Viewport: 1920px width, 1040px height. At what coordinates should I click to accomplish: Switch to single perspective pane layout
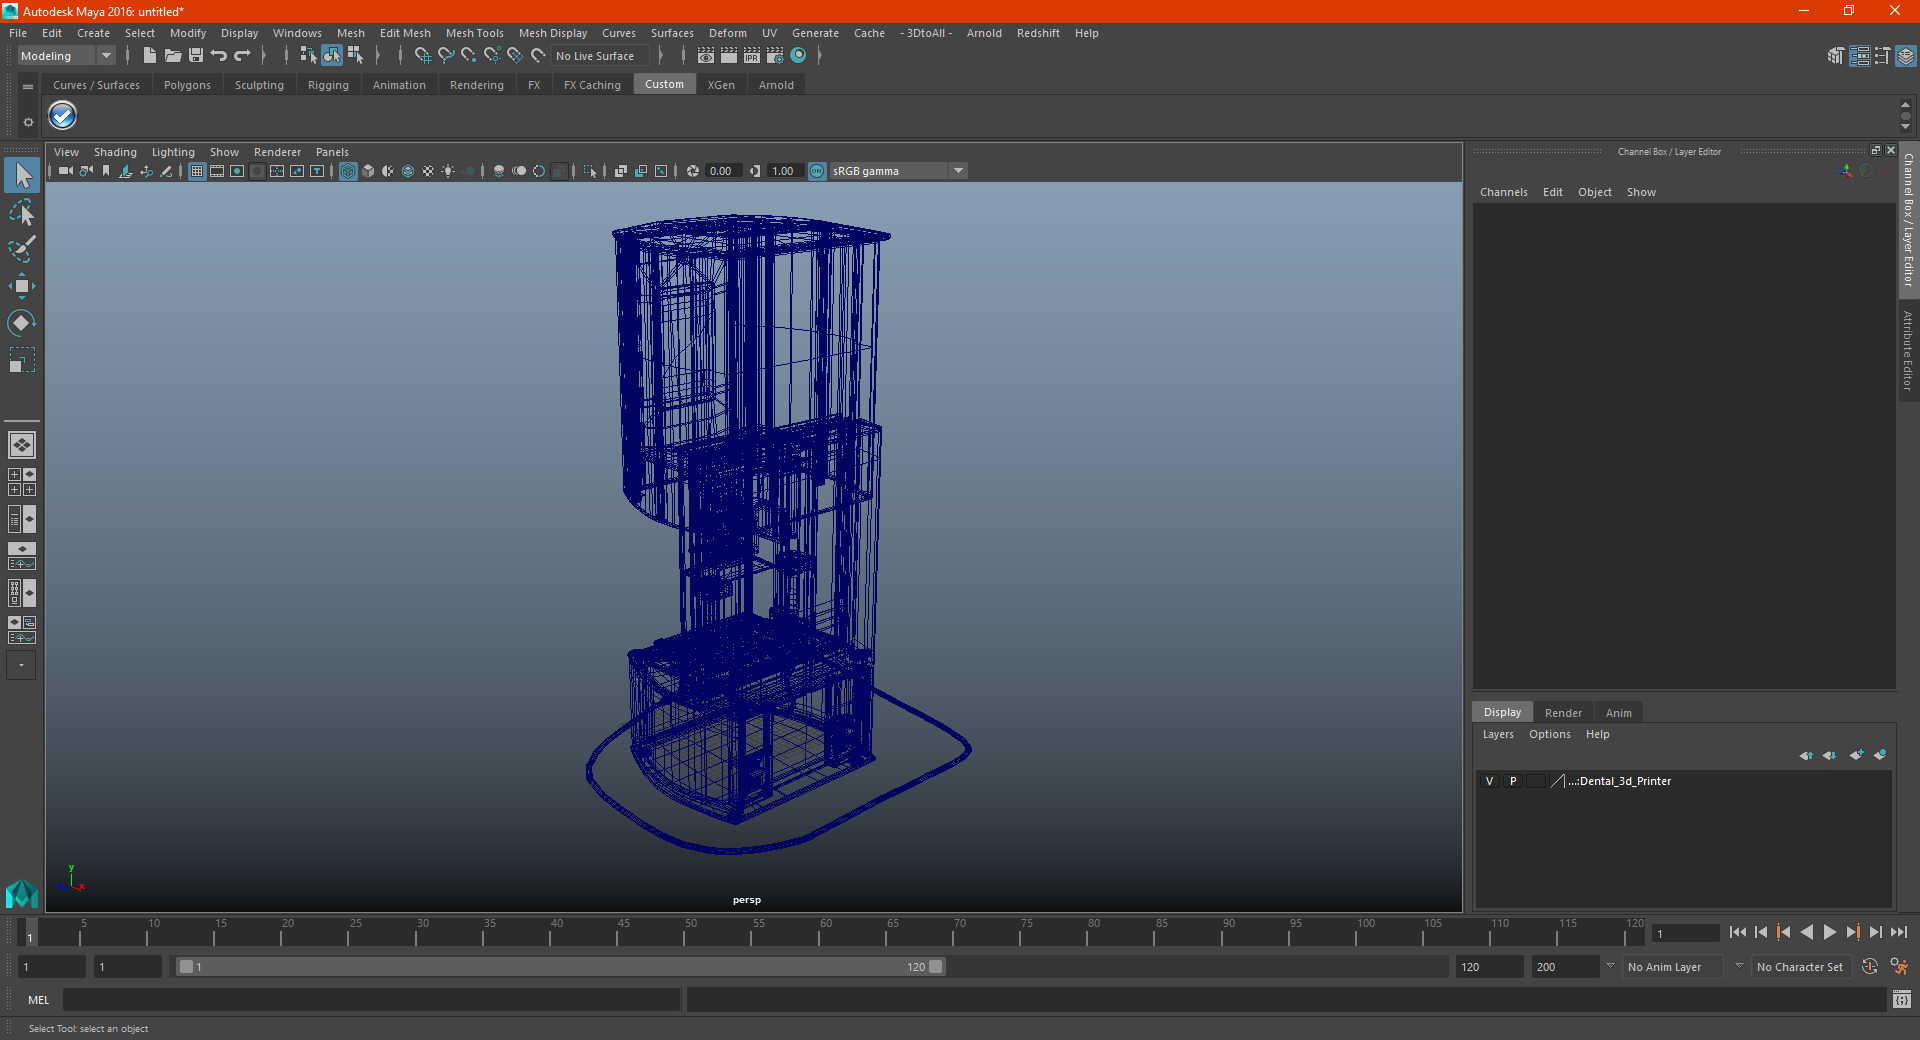tap(22, 445)
